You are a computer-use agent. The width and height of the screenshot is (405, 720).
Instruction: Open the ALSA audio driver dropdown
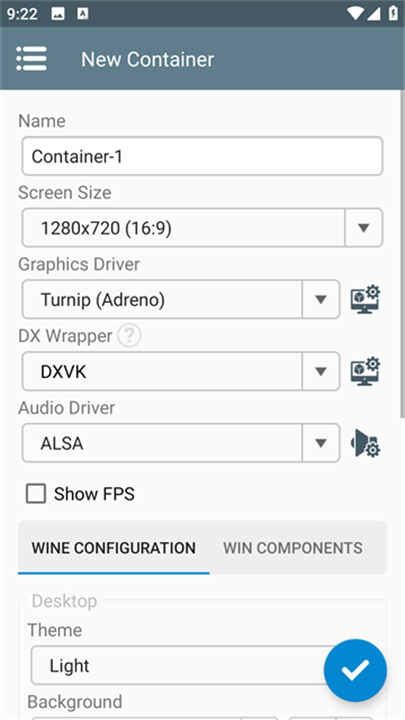(x=181, y=443)
